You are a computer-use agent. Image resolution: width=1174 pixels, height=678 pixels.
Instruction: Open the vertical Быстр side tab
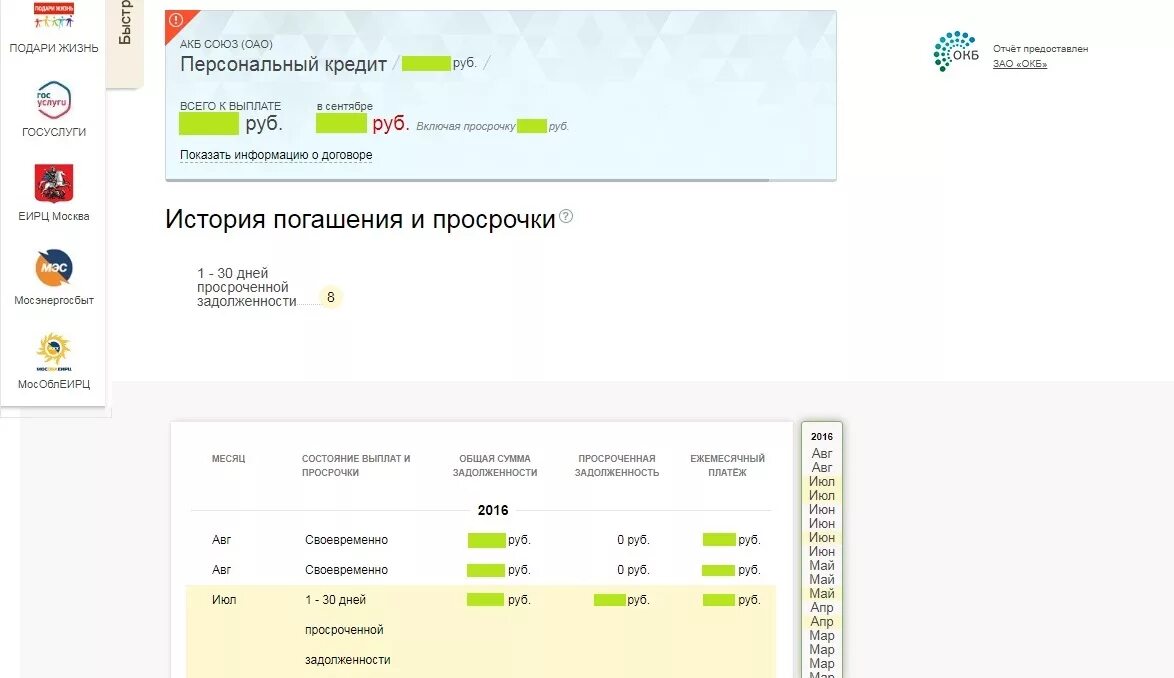pyautogui.click(x=124, y=43)
